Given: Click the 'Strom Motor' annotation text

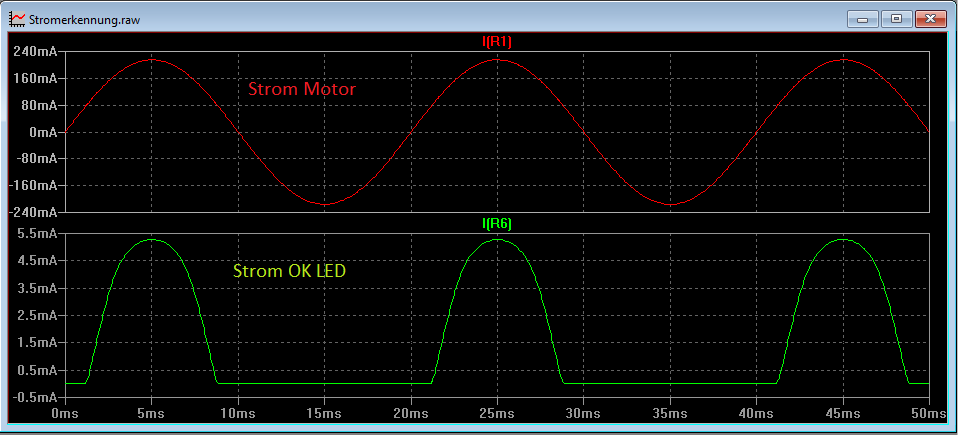Looking at the screenshot, I should coord(302,89).
